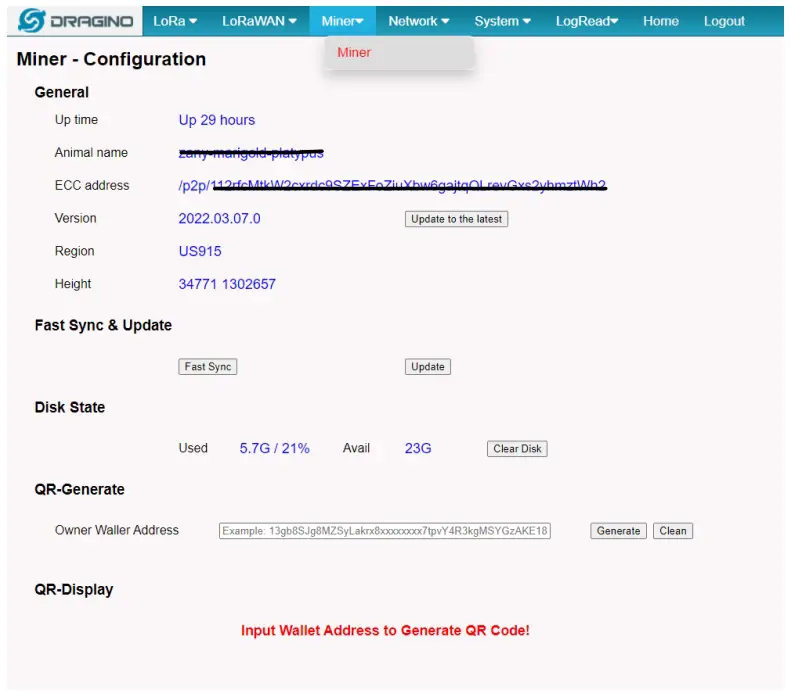Click the QR-Display heading
The image size is (790, 694).
pos(74,590)
